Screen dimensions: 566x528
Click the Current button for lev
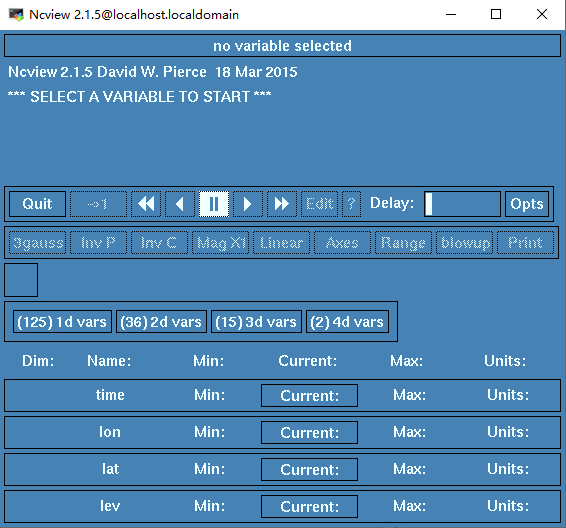(309, 506)
